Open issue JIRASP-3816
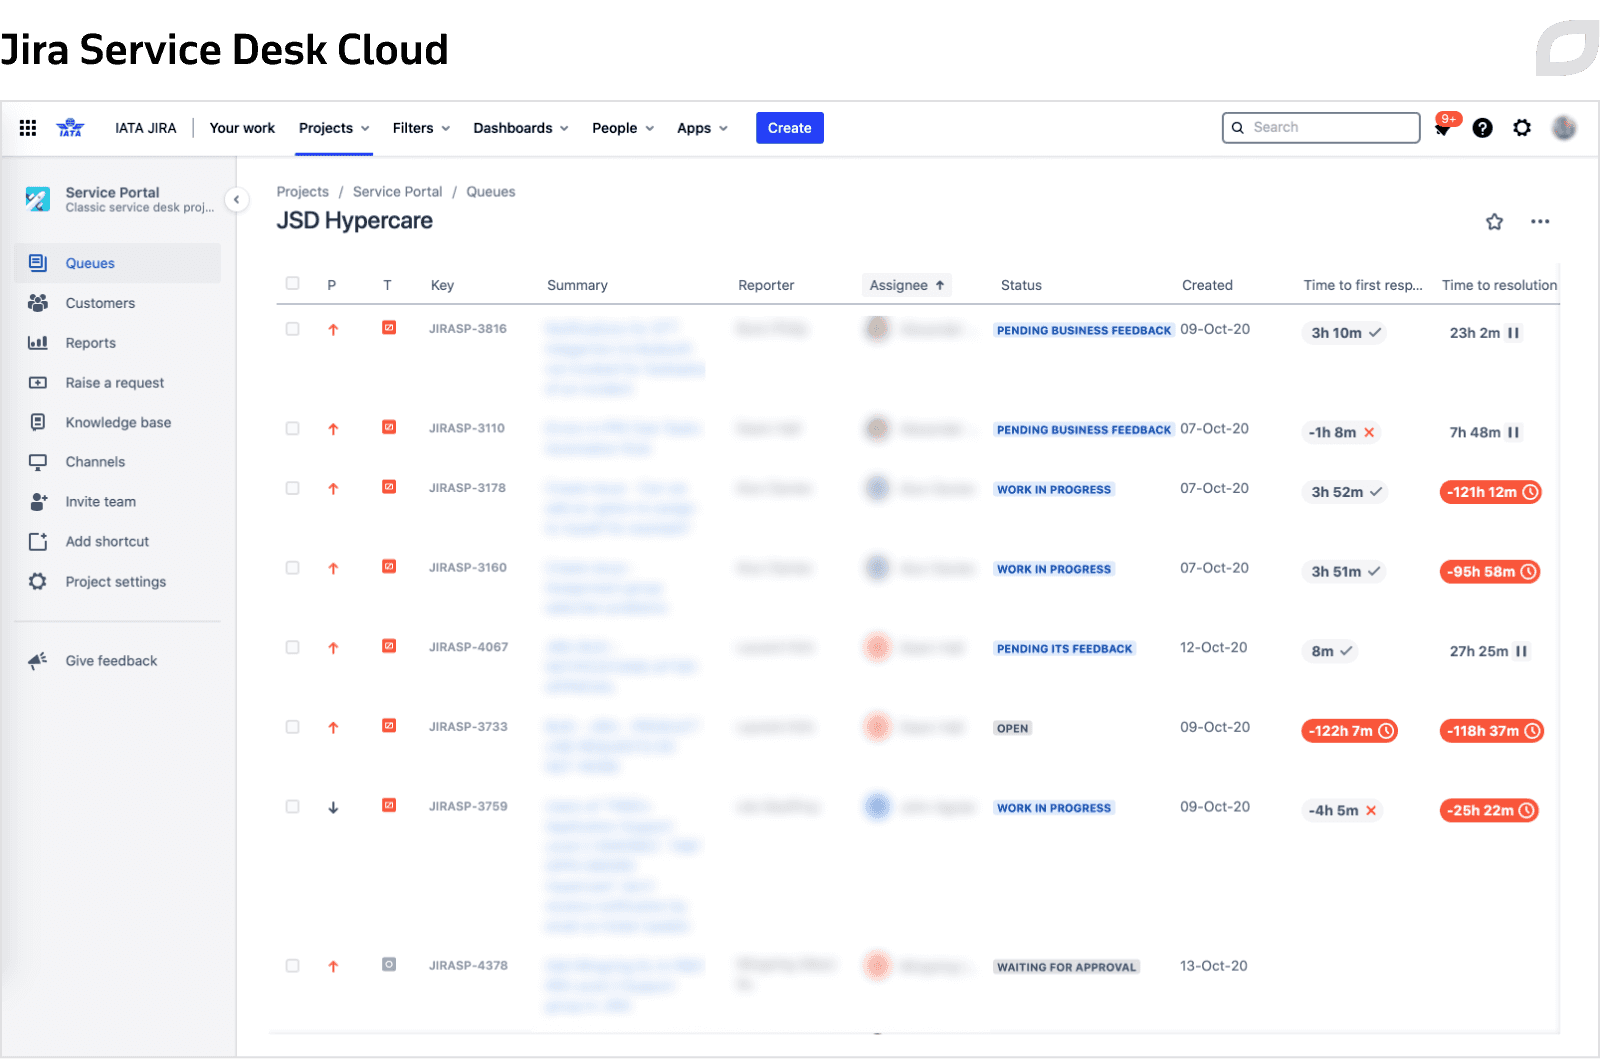1600x1060 pixels. click(468, 328)
